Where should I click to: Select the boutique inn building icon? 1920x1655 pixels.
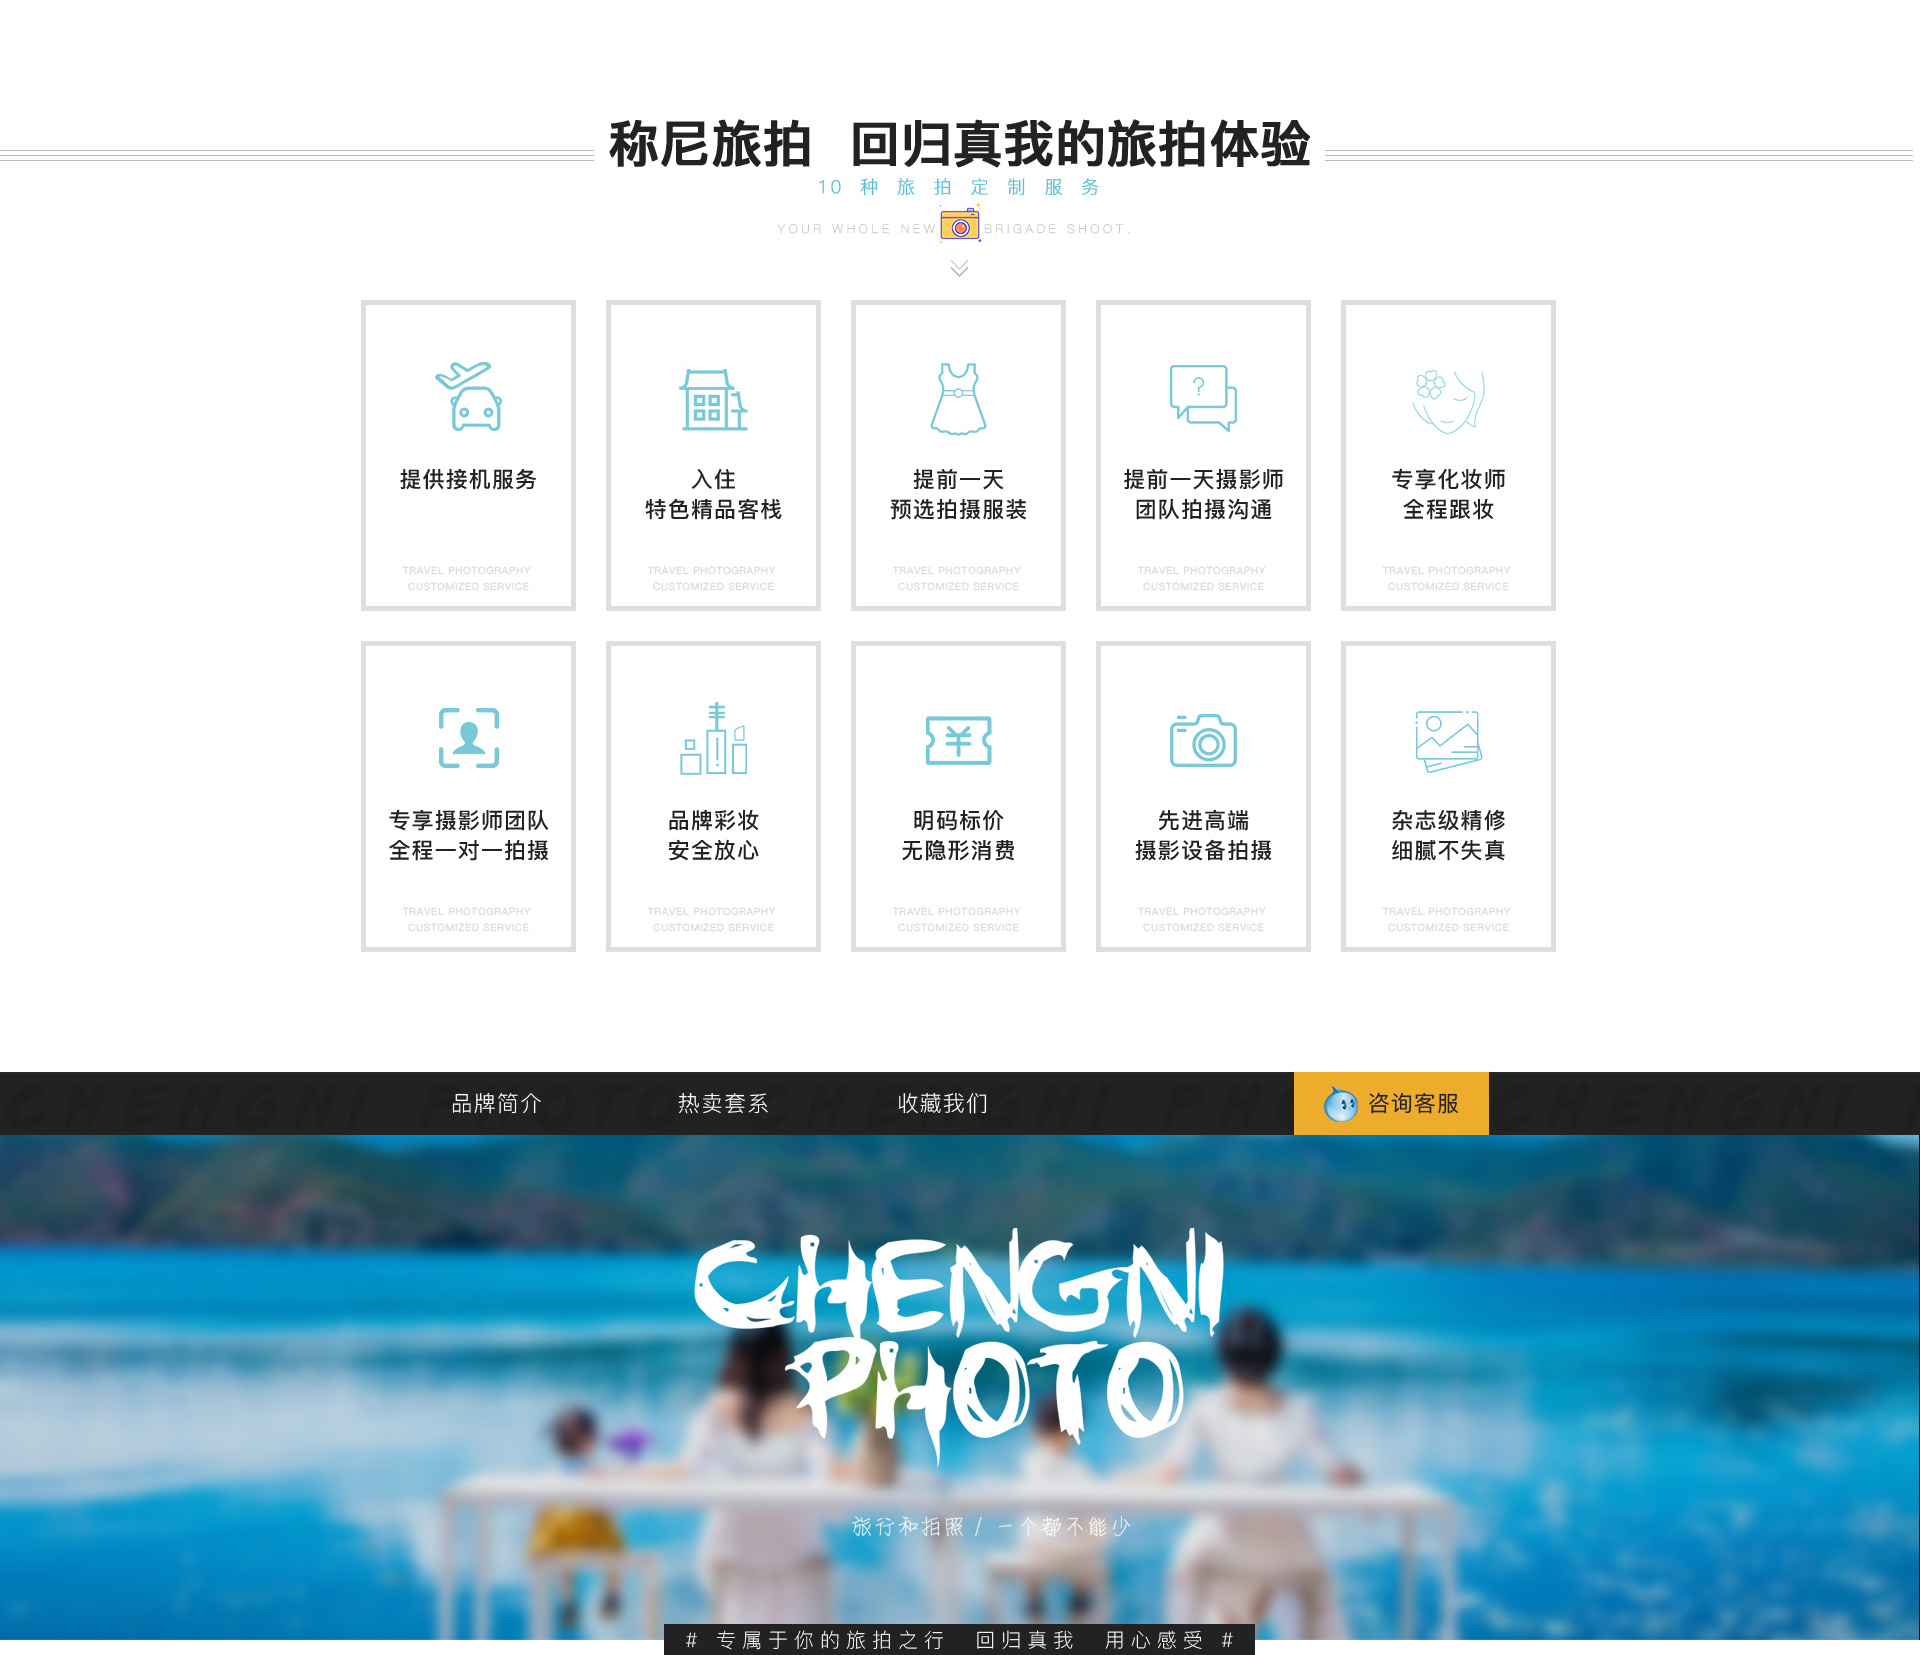713,399
